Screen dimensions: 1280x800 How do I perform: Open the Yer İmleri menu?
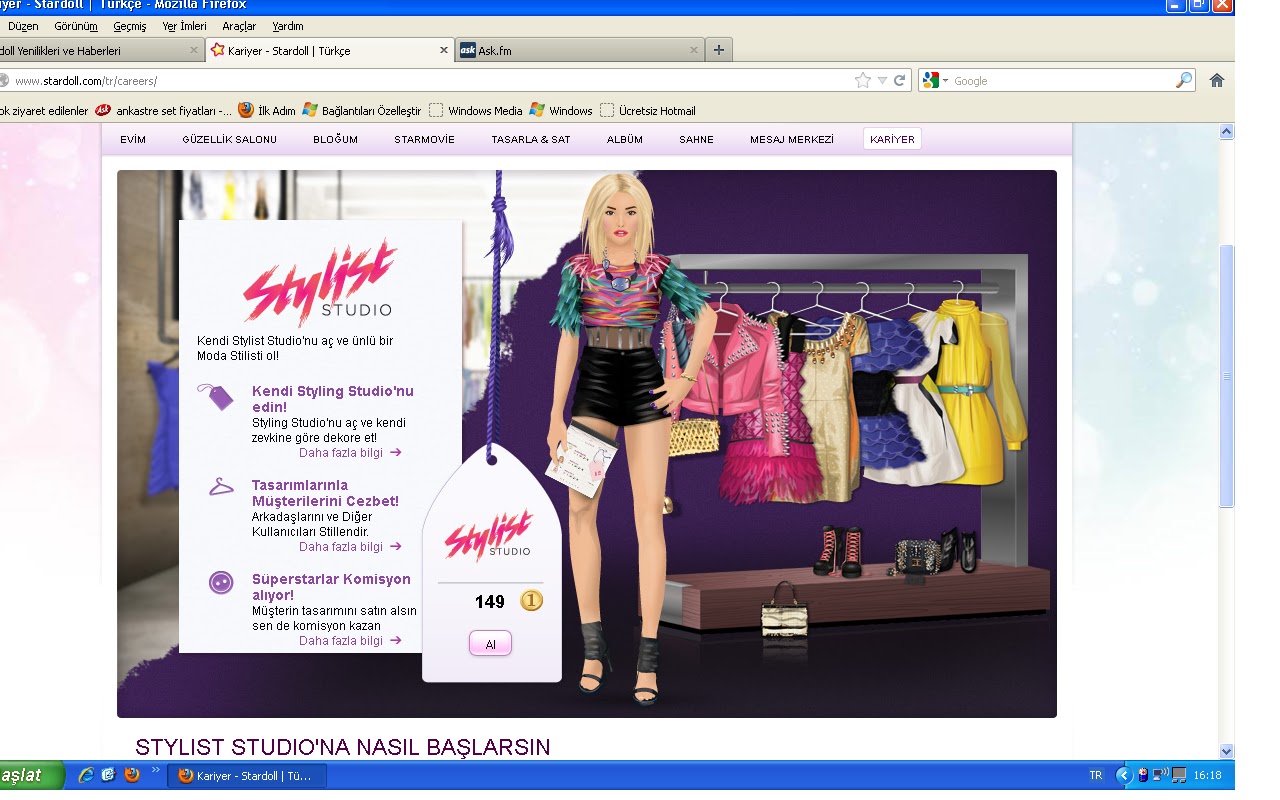pos(184,26)
